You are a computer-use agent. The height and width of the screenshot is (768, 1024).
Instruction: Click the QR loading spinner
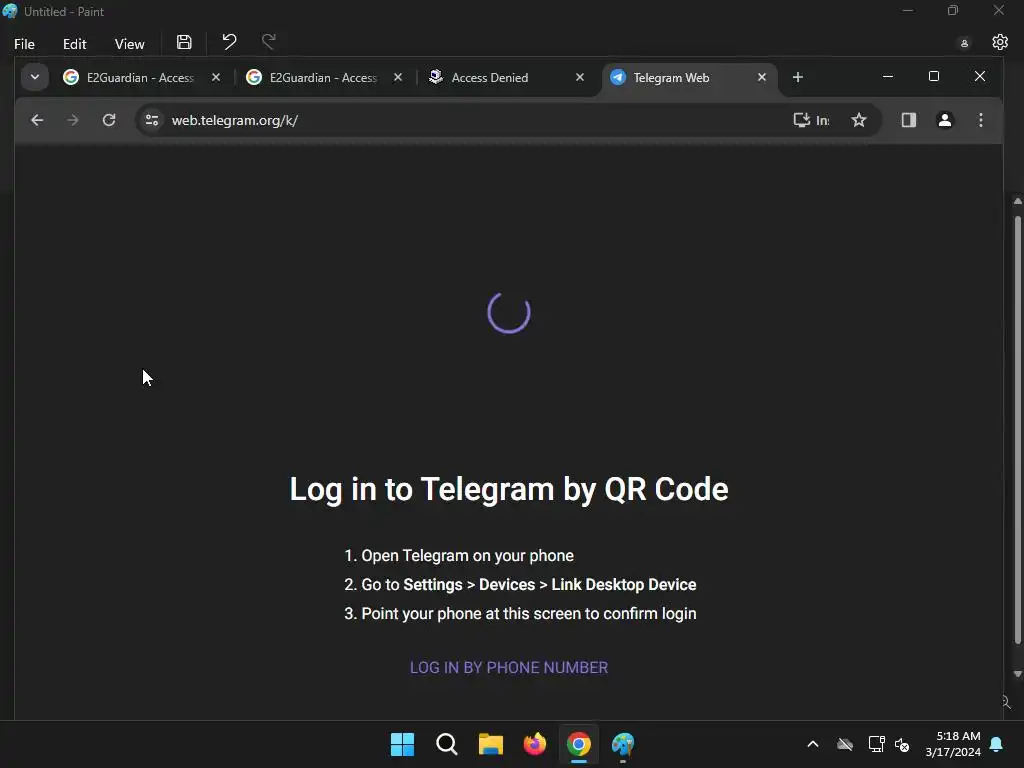509,312
